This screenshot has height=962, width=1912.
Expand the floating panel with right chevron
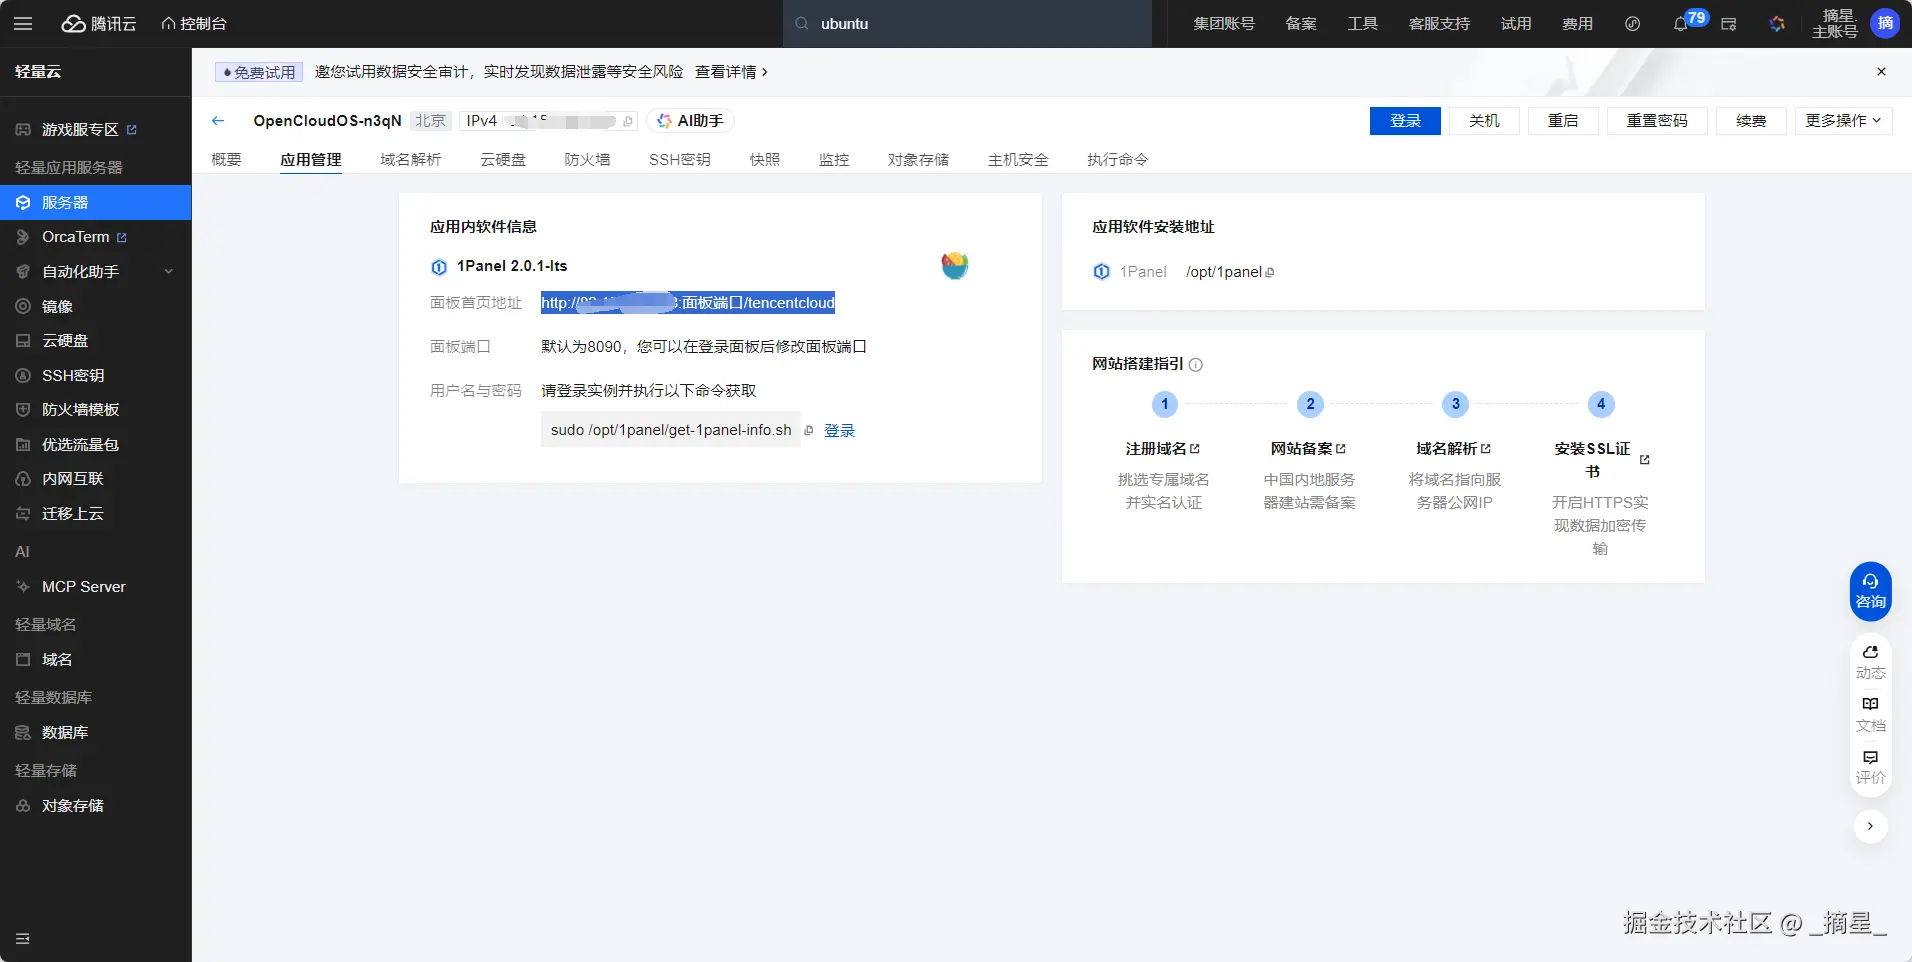[1870, 826]
